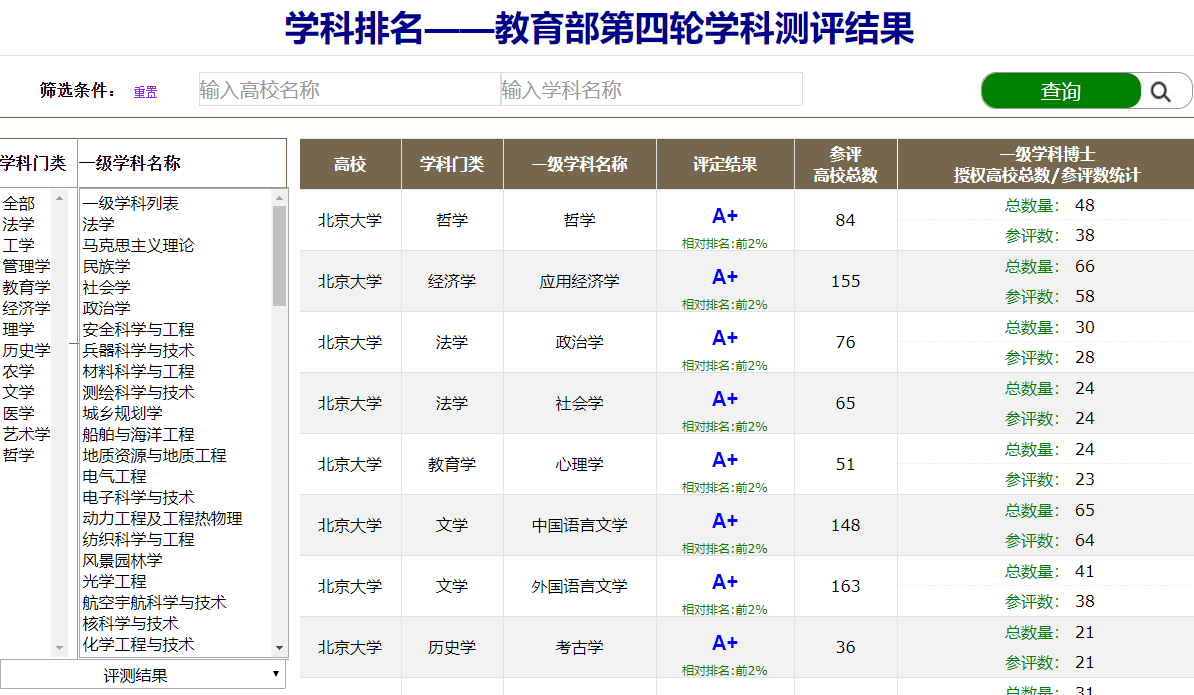Viewport: 1194px width, 695px height.
Task: Choose 哲学 from the 学科门类 list
Action: (x=18, y=455)
